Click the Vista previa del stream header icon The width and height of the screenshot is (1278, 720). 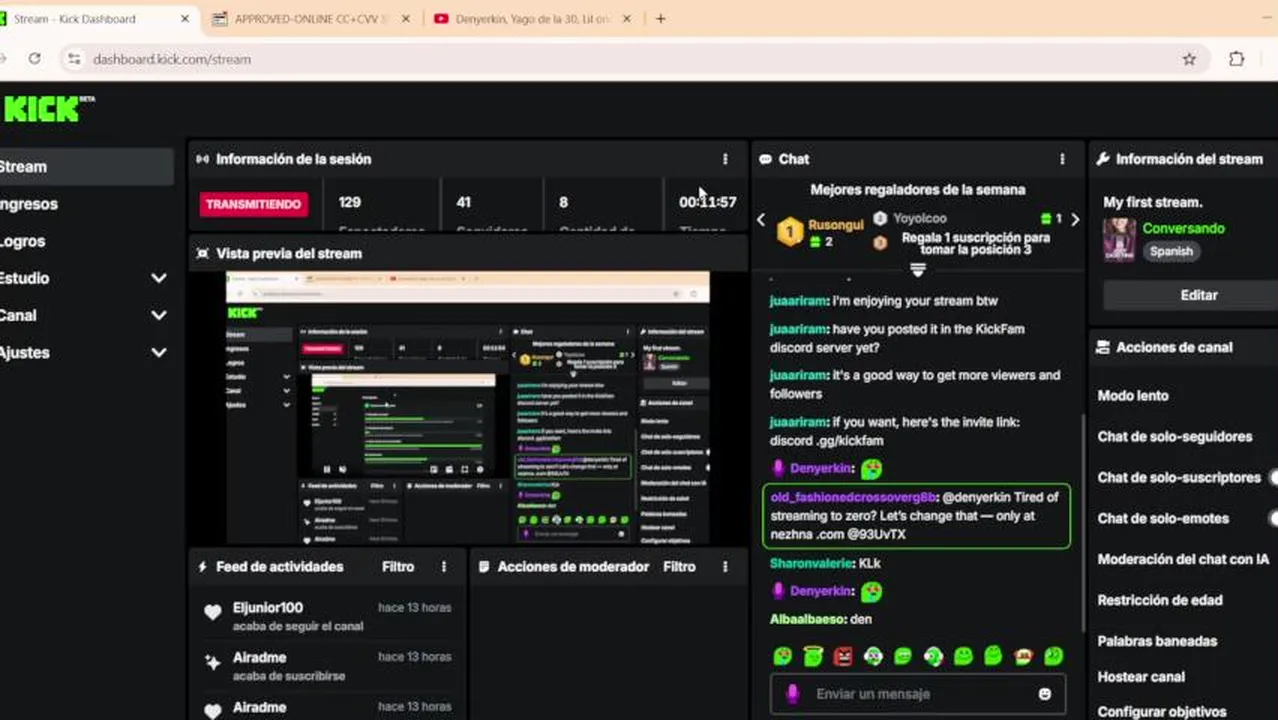point(203,253)
